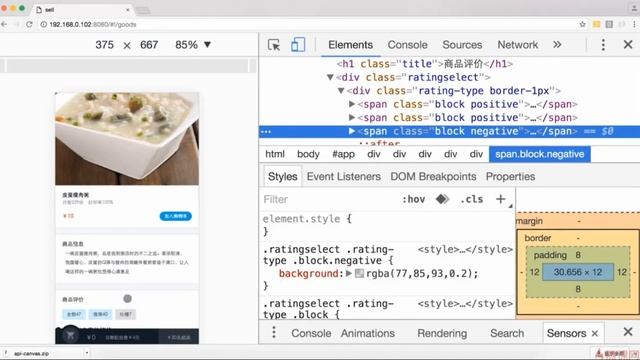The image size is (640, 360).
Task: Tap the shopping cart icon in footer
Action: coord(71,336)
